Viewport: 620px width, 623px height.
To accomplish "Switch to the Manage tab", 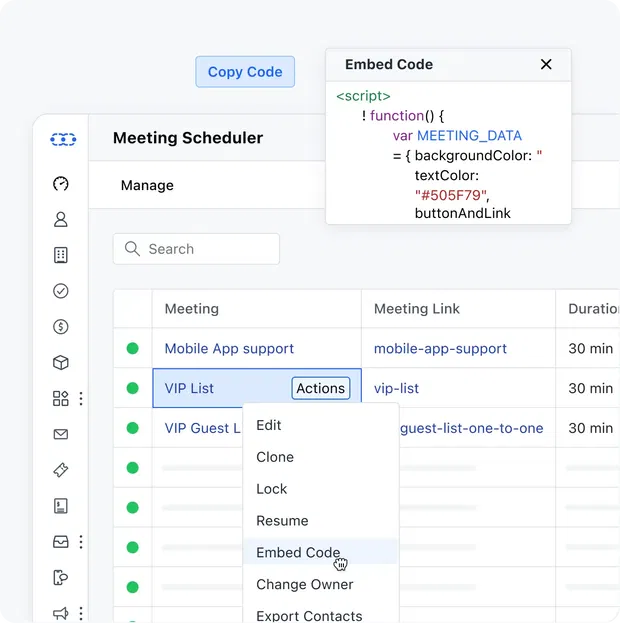I will click(147, 185).
